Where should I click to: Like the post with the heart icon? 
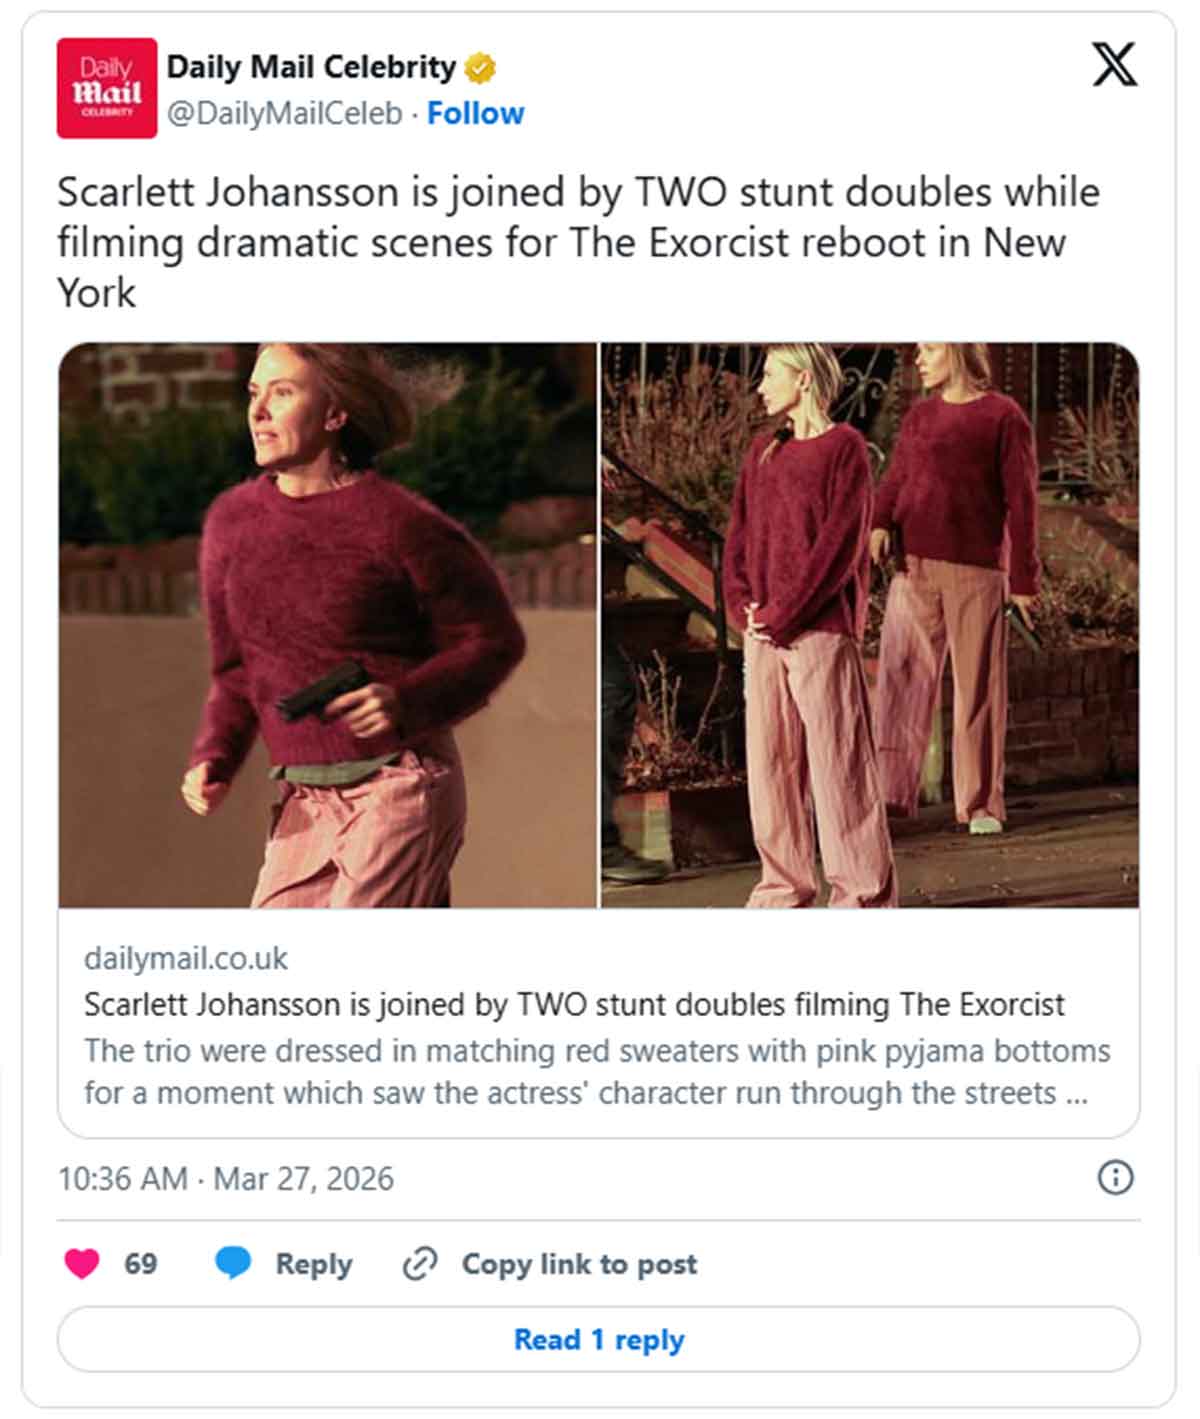coord(82,1264)
